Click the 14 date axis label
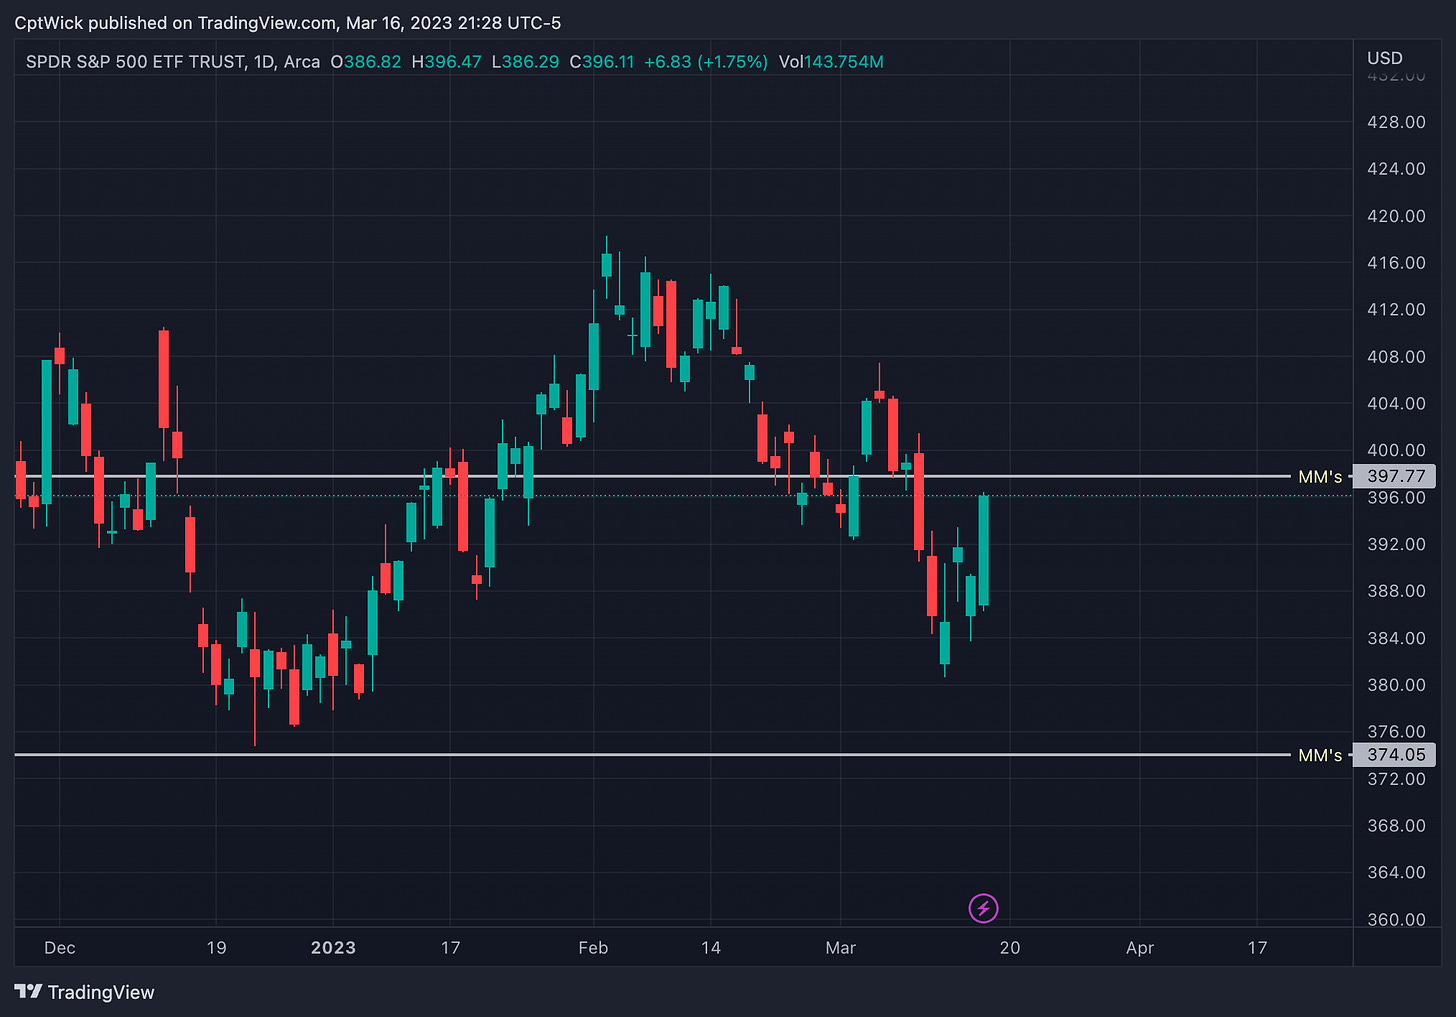Viewport: 1456px width, 1017px height. tap(711, 948)
